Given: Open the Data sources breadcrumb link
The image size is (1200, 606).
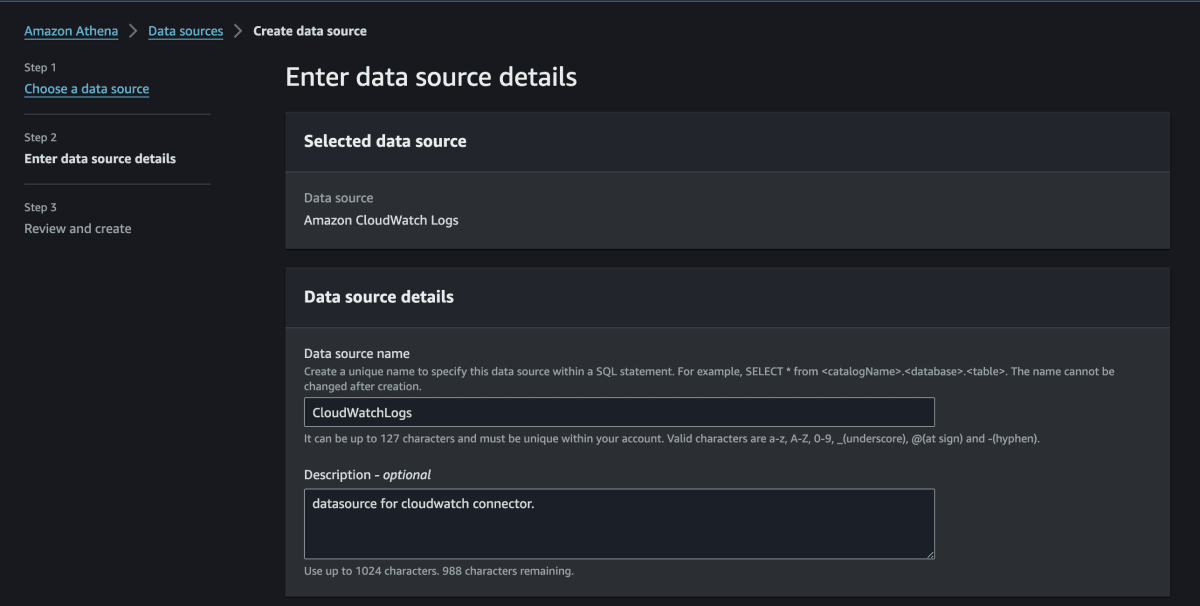Looking at the screenshot, I should [x=185, y=31].
